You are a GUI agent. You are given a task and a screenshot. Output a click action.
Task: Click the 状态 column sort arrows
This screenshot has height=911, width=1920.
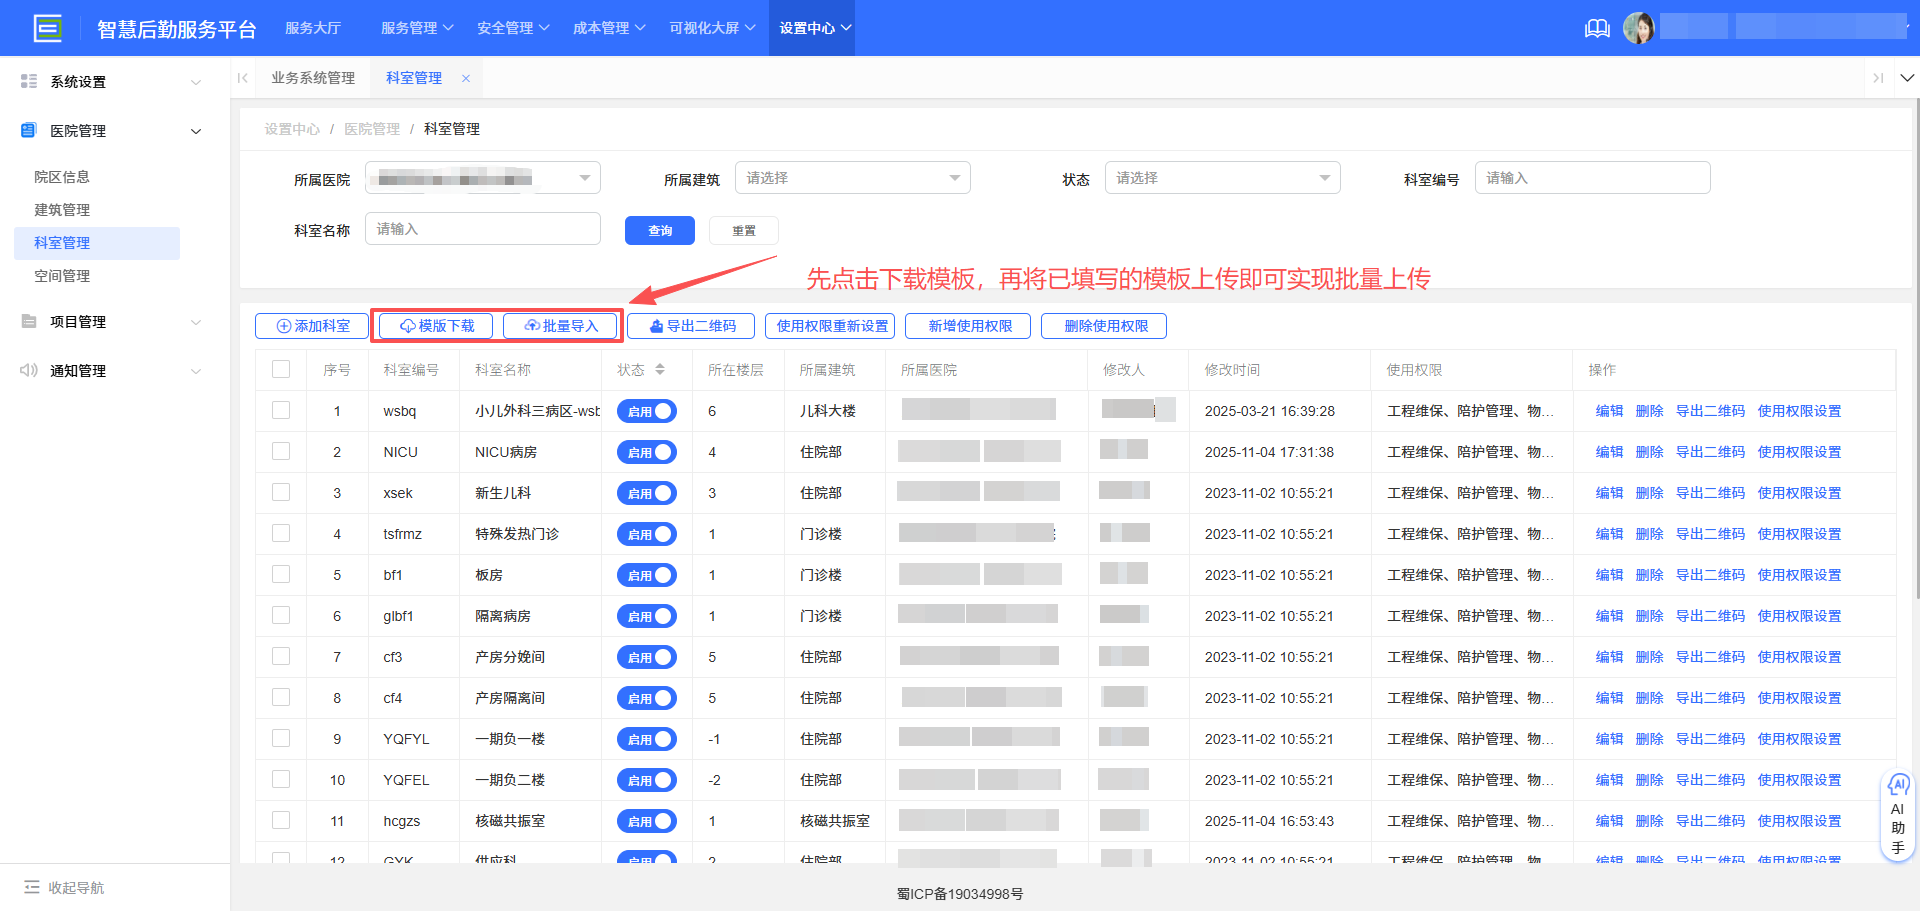(x=660, y=370)
